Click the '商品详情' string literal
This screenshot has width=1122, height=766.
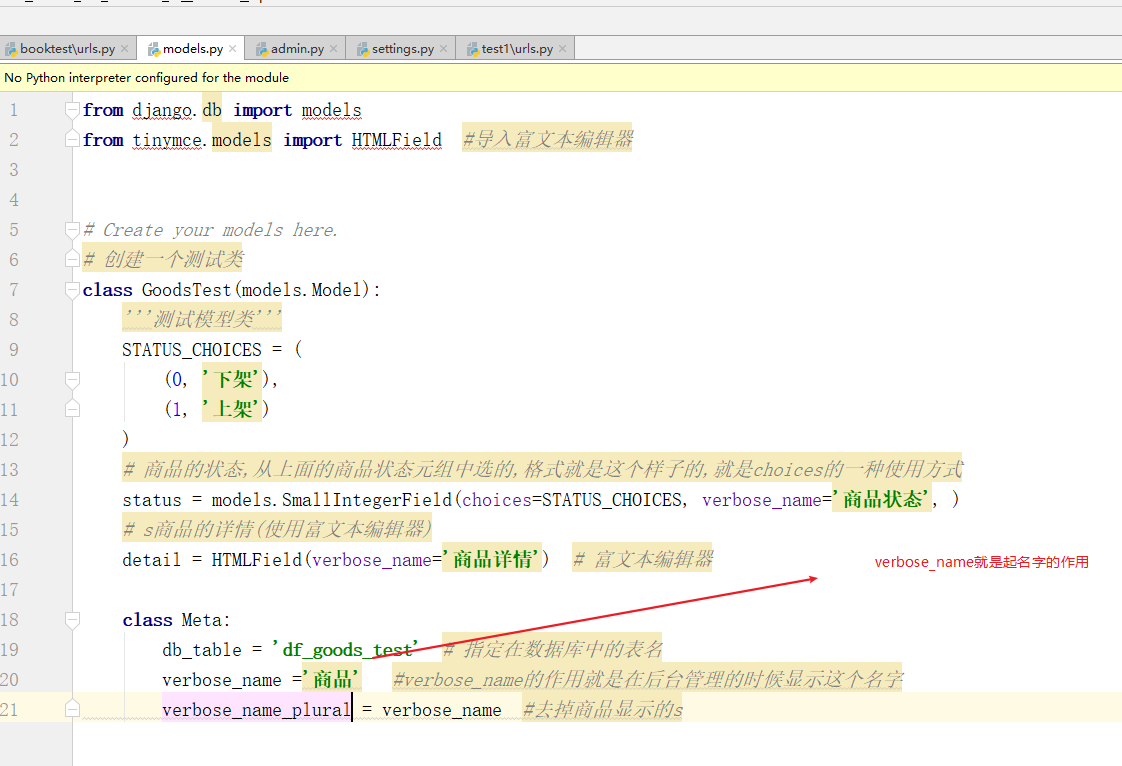(x=492, y=560)
